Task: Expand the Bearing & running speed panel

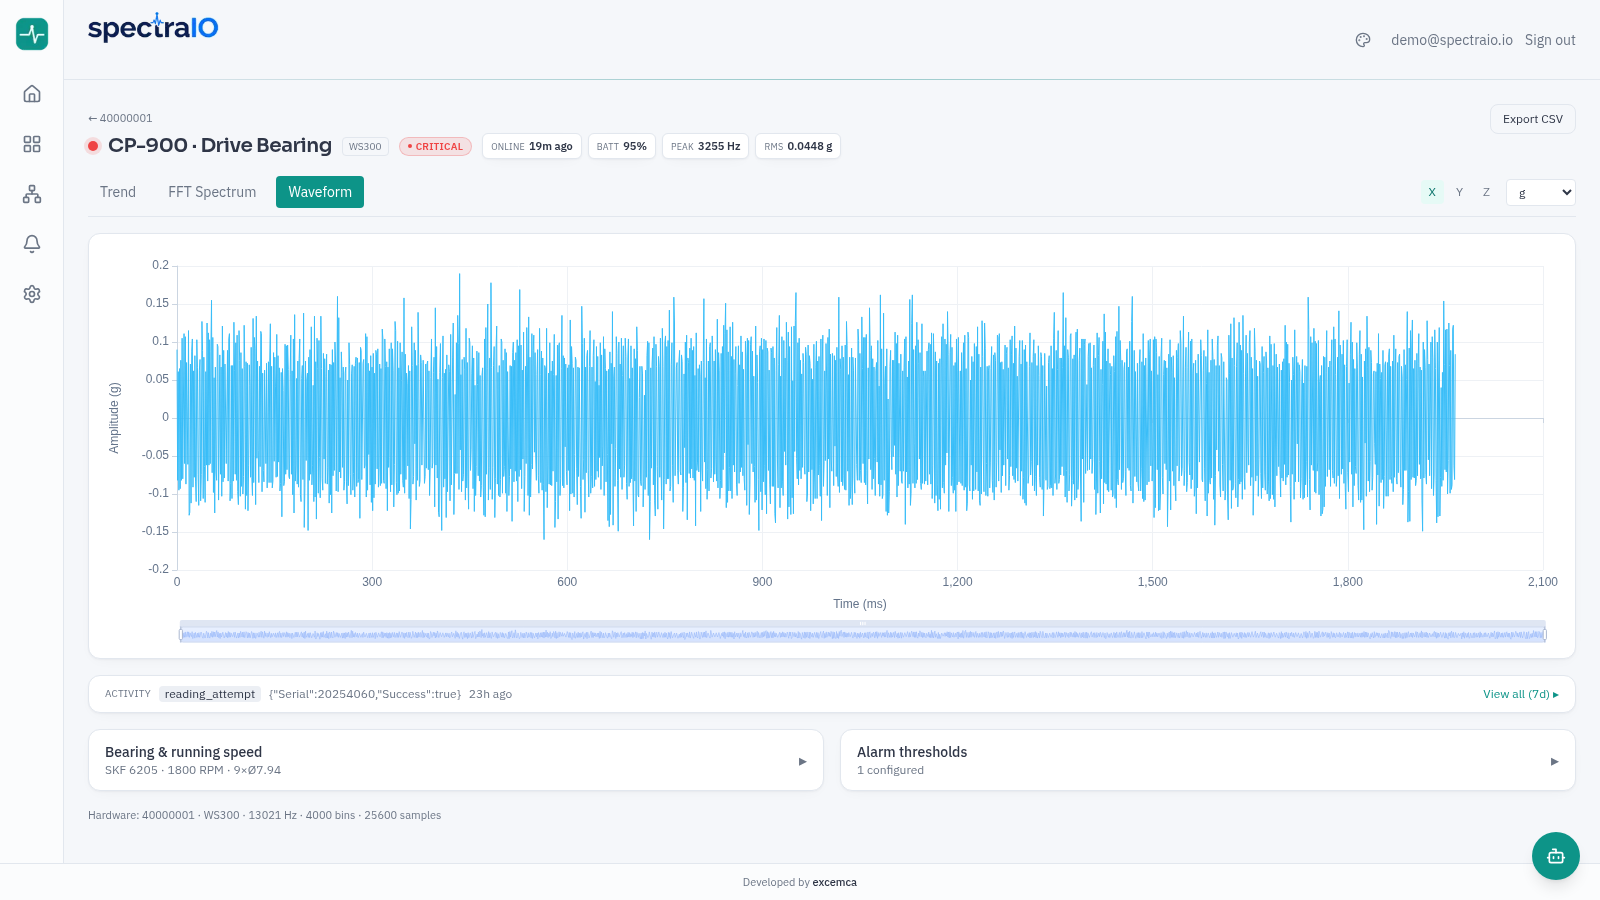Action: tap(456, 760)
